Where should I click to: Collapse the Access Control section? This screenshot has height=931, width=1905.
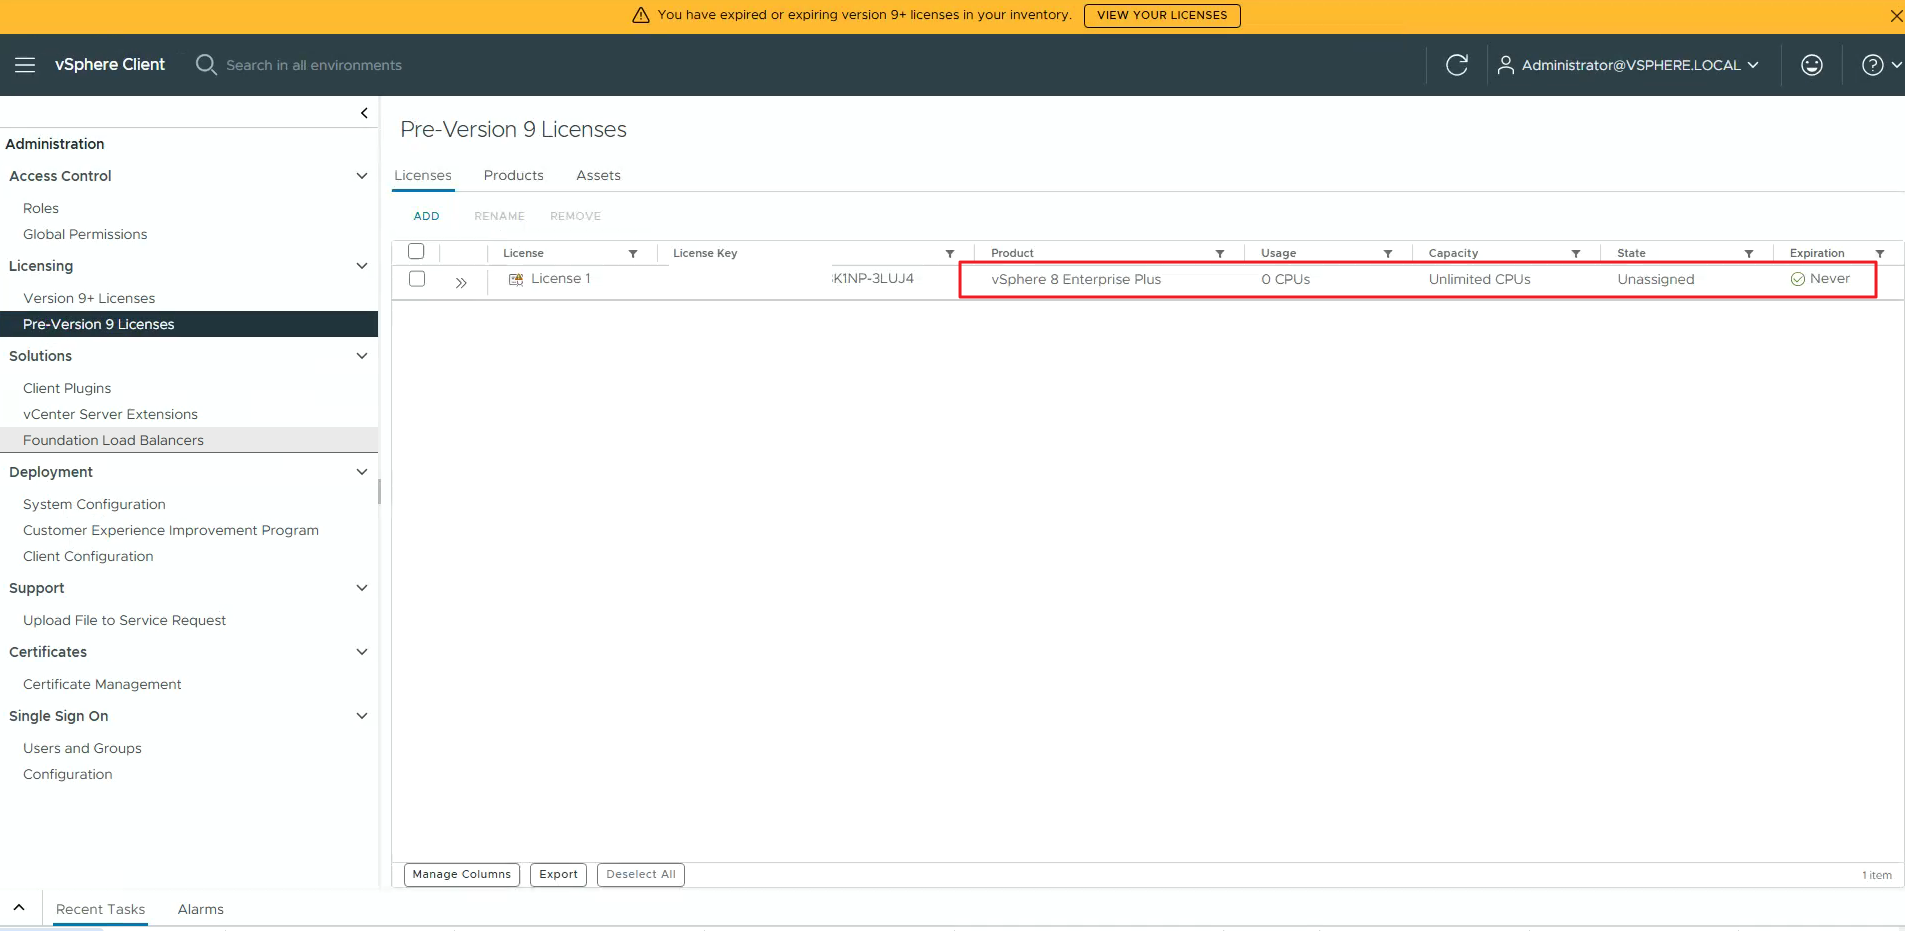[x=362, y=176]
